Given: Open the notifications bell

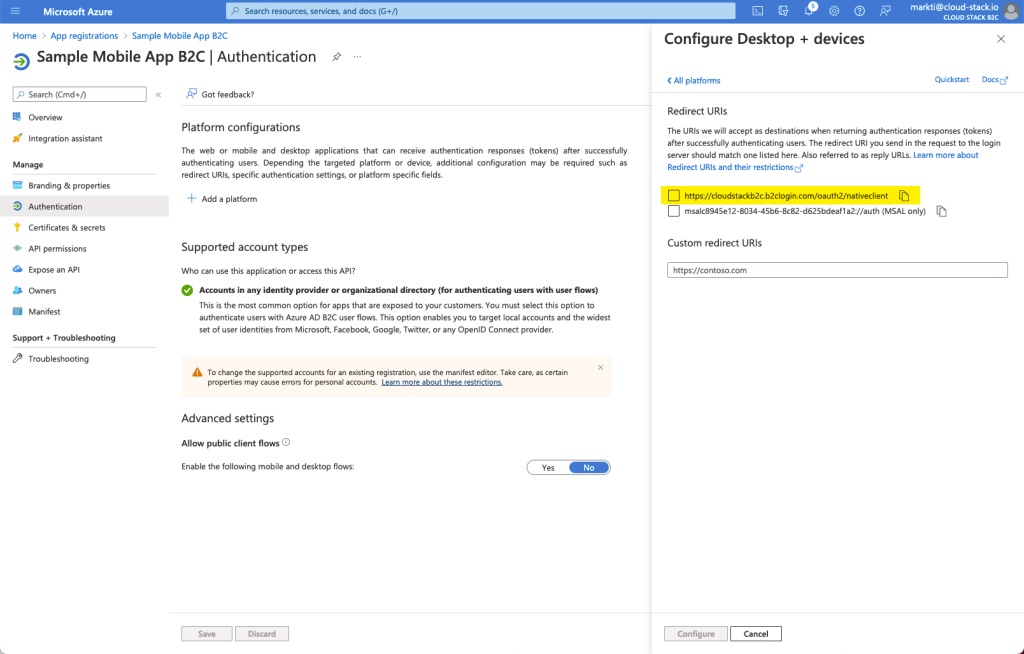Looking at the screenshot, I should pos(809,10).
